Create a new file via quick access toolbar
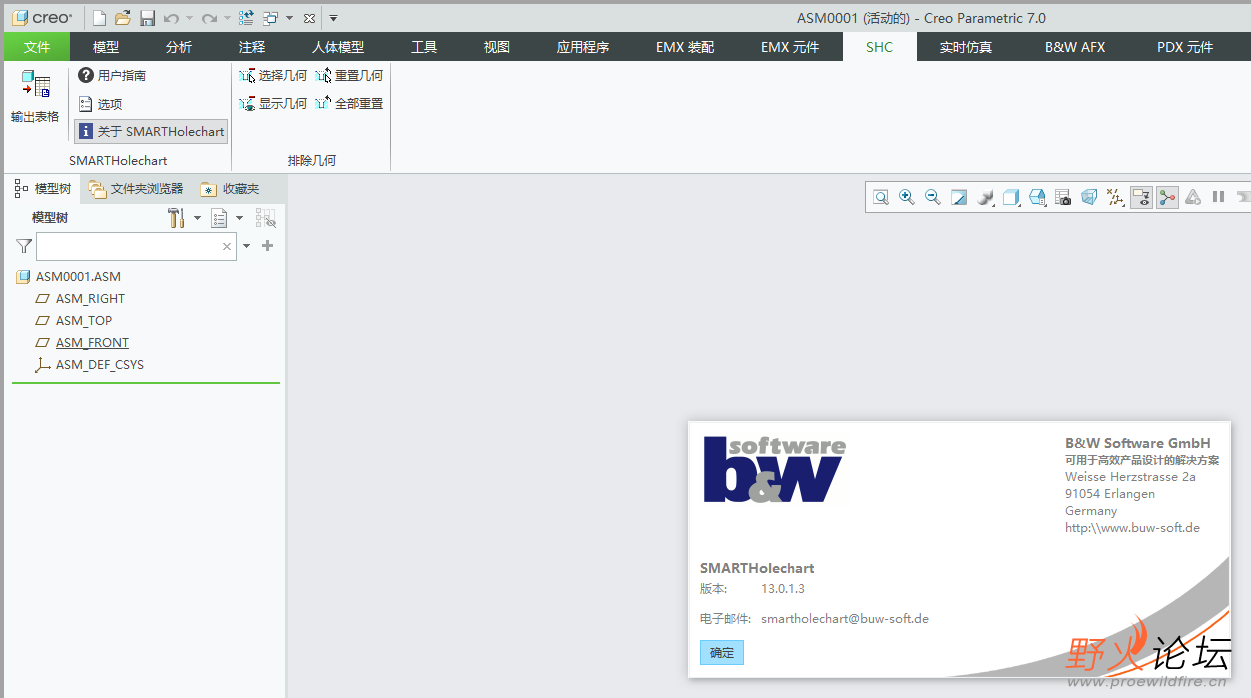 point(99,18)
